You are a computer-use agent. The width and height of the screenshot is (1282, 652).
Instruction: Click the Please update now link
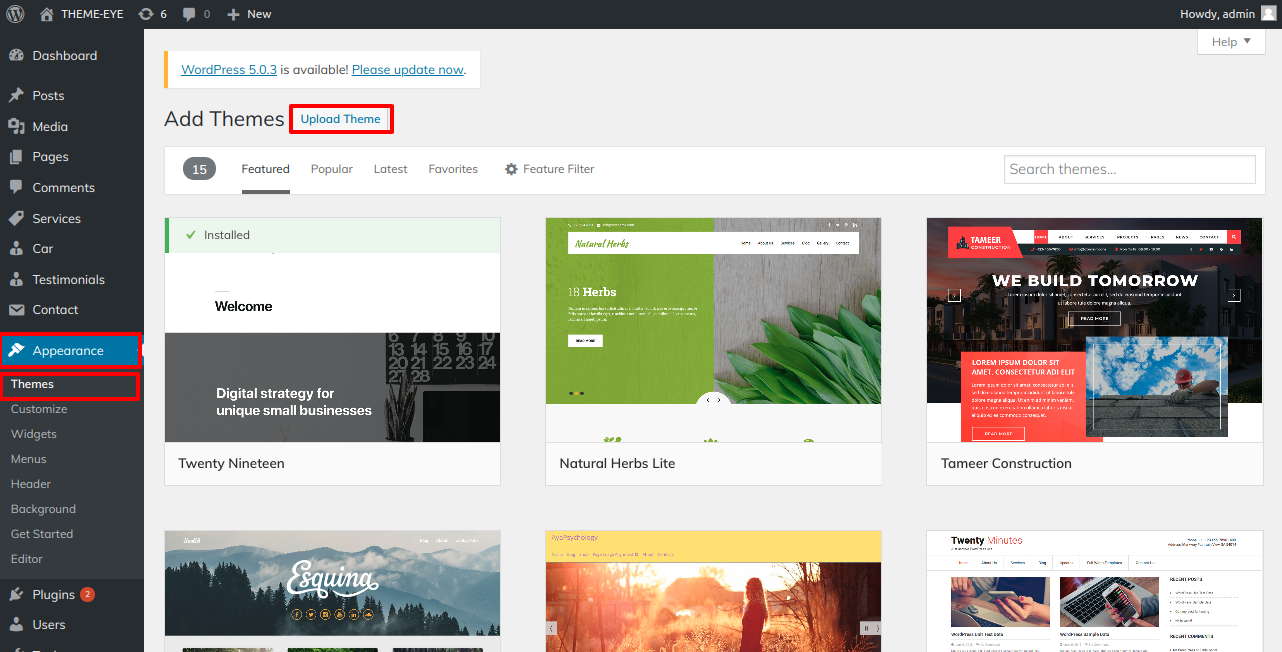(x=407, y=69)
